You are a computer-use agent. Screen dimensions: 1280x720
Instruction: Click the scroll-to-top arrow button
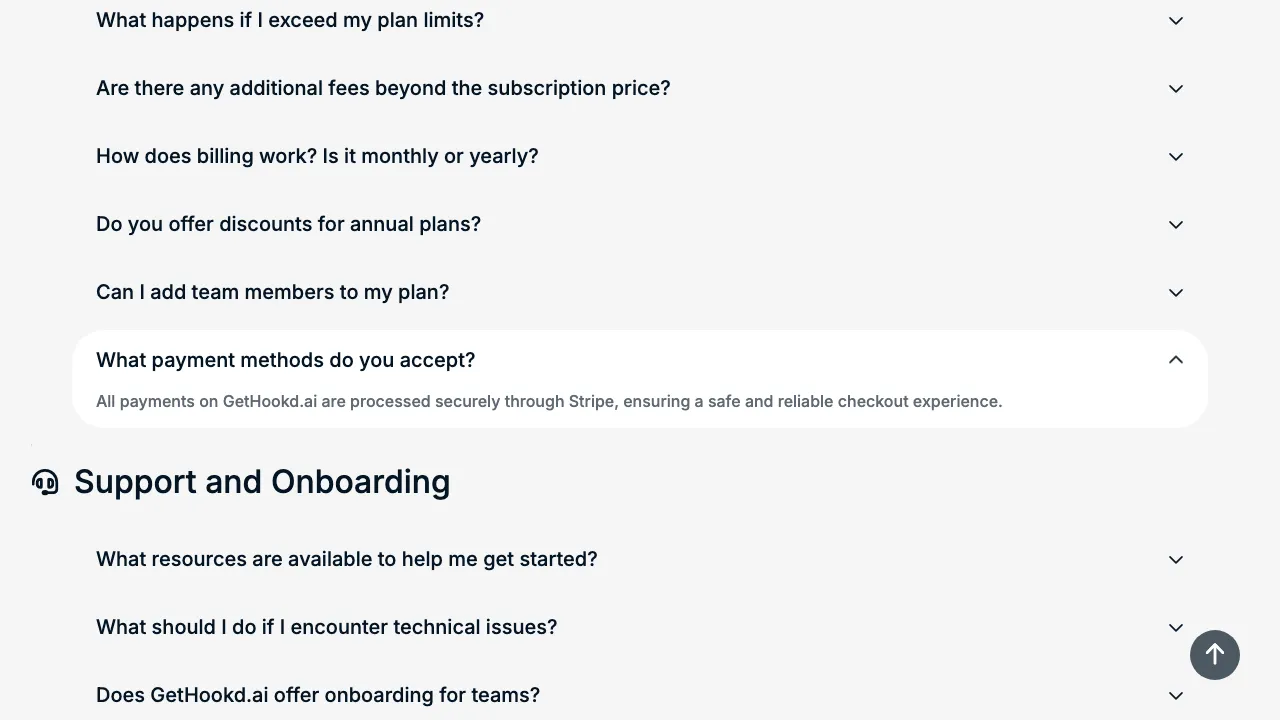(1214, 655)
